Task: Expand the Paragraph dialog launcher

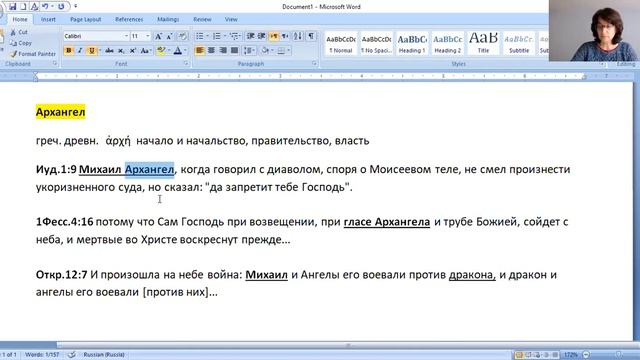Action: click(x=314, y=64)
